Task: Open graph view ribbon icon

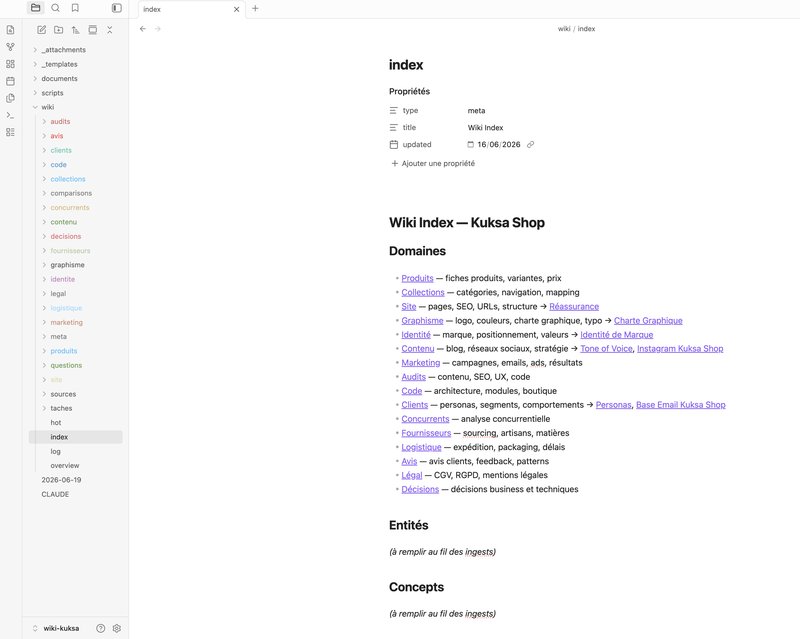Action: pos(10,47)
